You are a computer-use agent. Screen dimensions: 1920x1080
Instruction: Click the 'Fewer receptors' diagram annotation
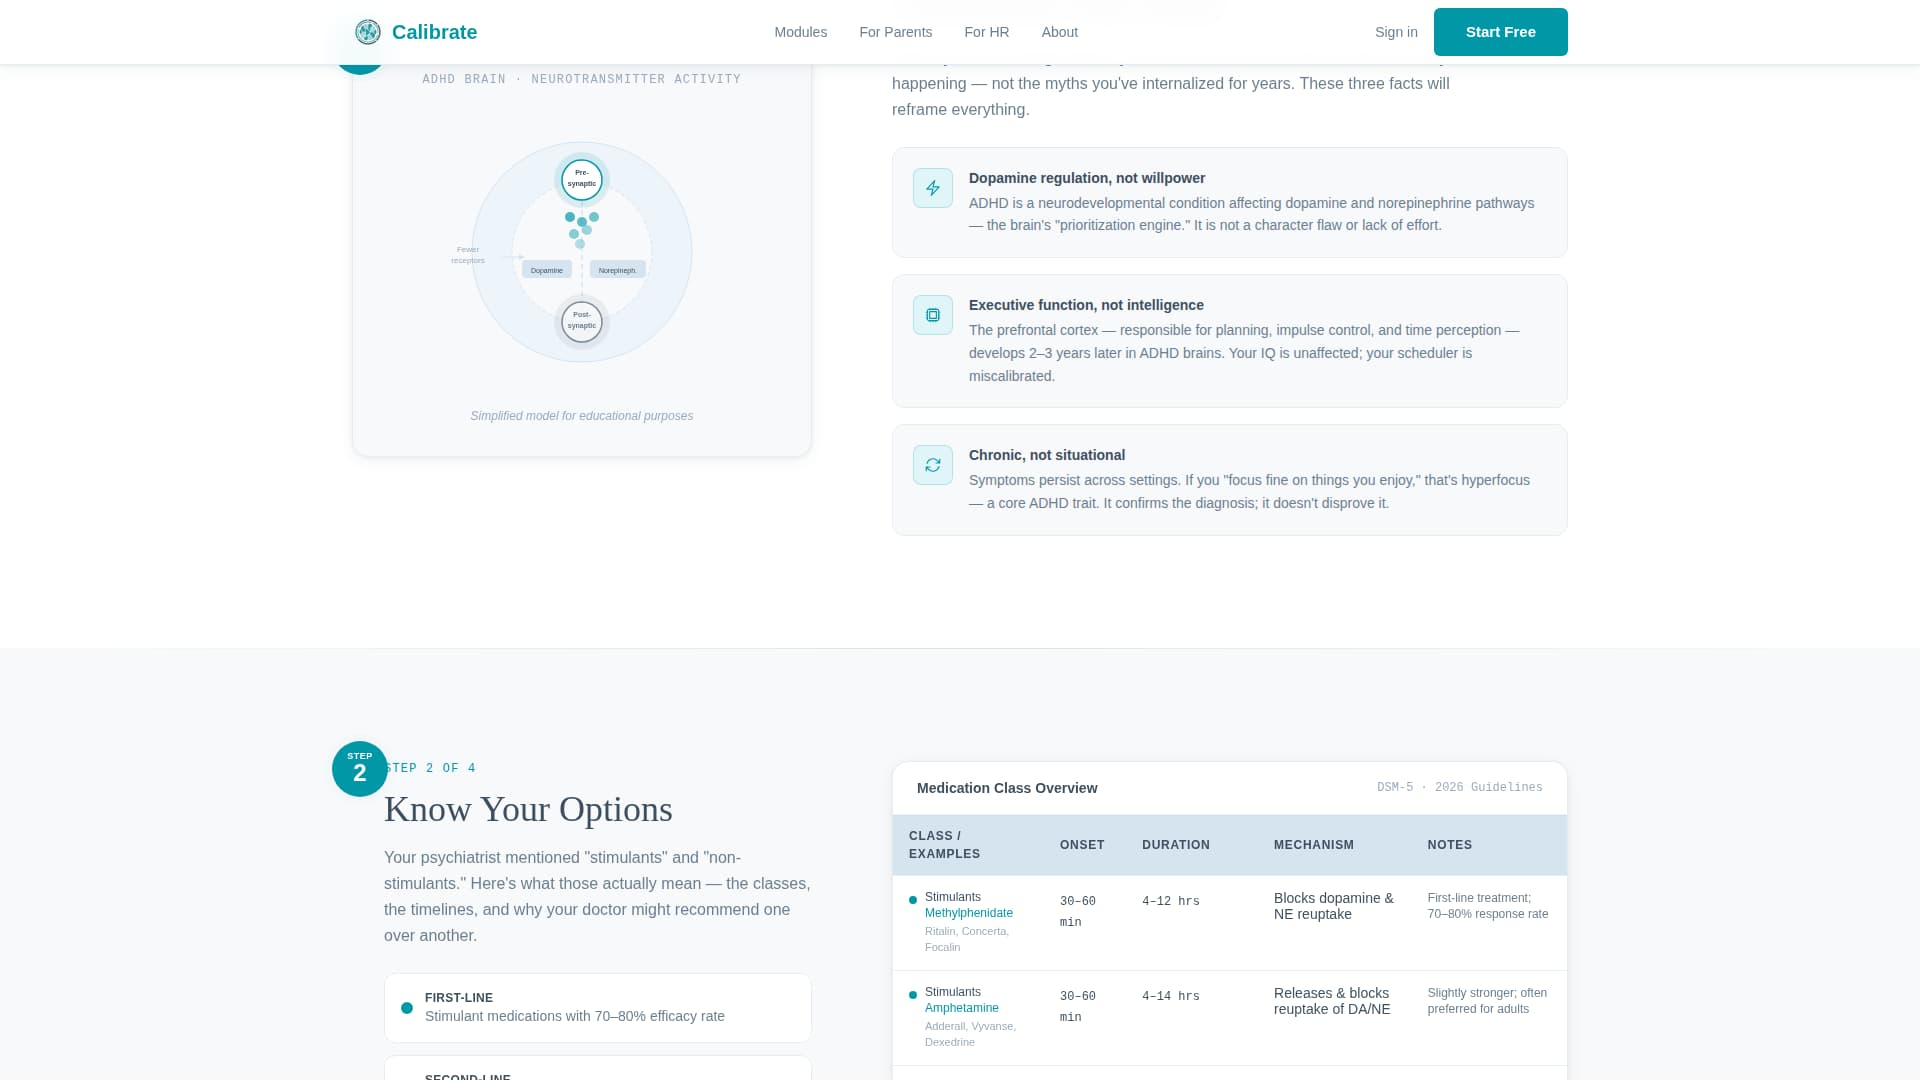click(x=468, y=255)
